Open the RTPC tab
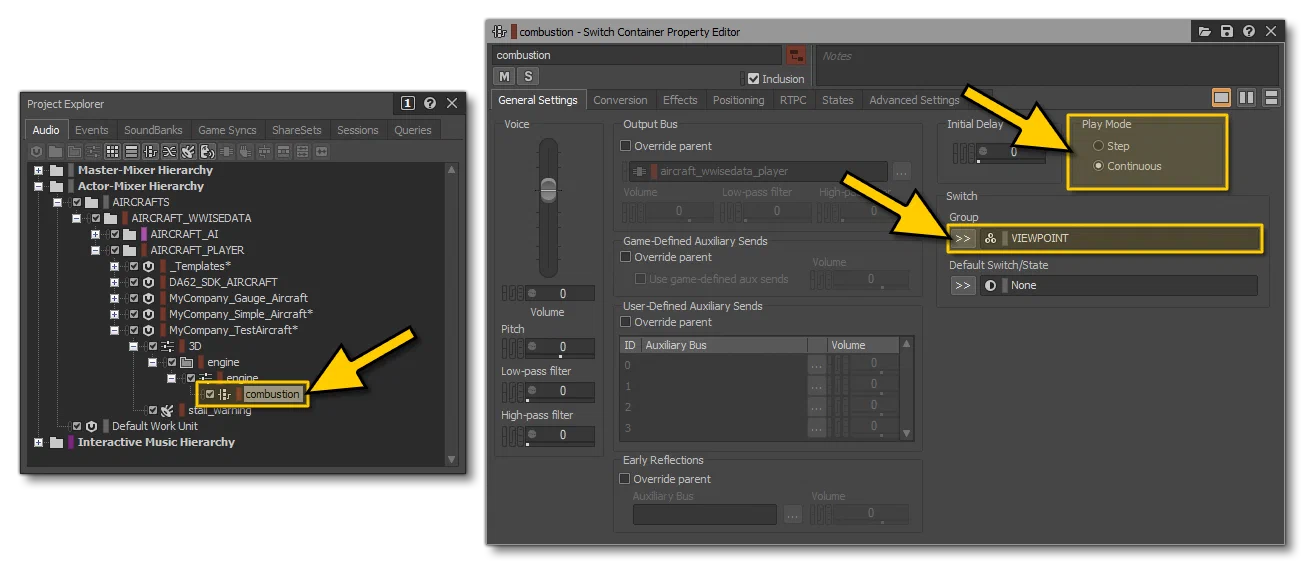This screenshot has width=1305, height=565. click(x=793, y=100)
